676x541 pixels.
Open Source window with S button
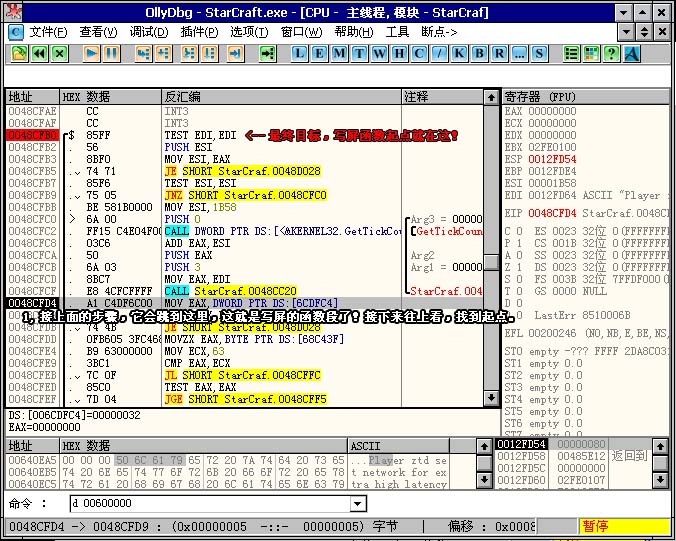539,54
